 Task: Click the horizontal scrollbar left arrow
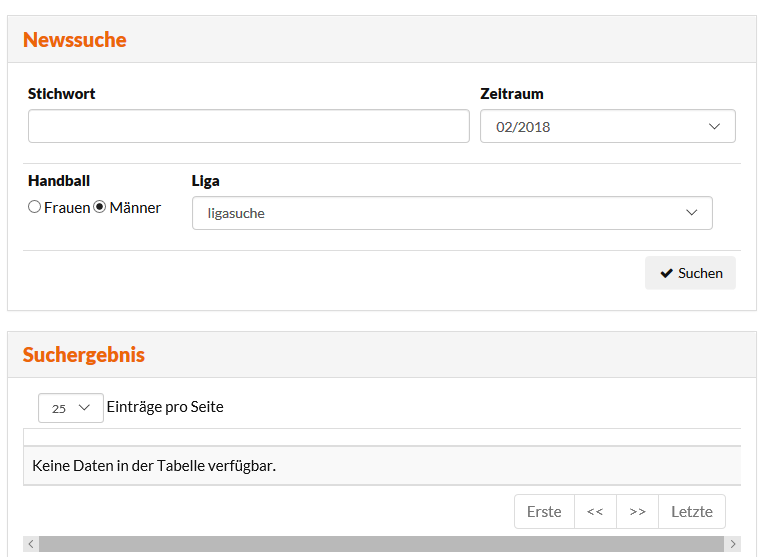[x=31, y=544]
